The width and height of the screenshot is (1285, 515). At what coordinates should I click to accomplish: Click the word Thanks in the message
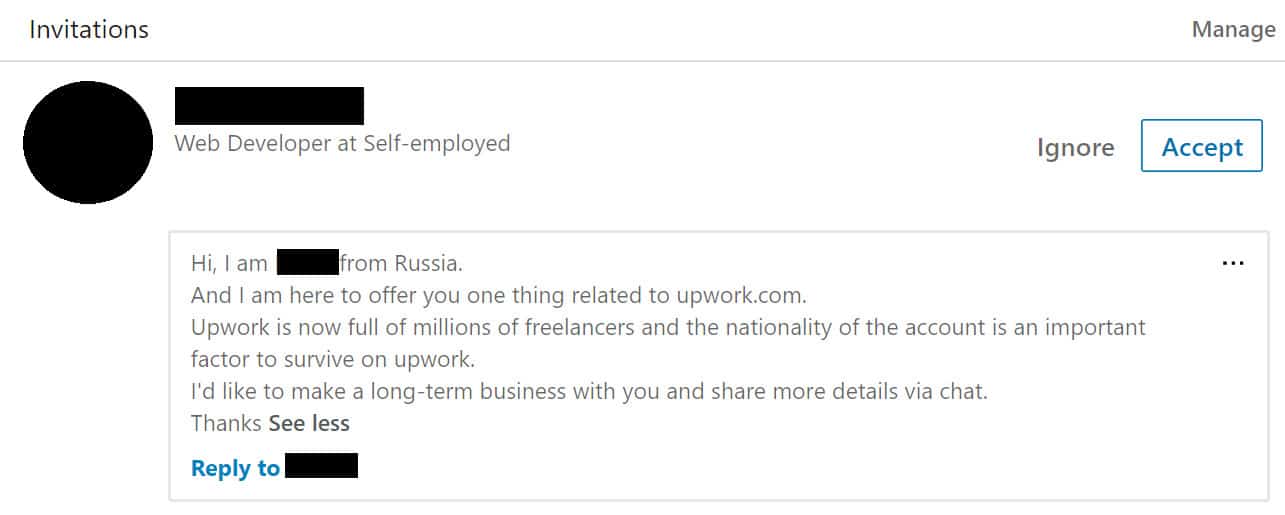tap(226, 423)
